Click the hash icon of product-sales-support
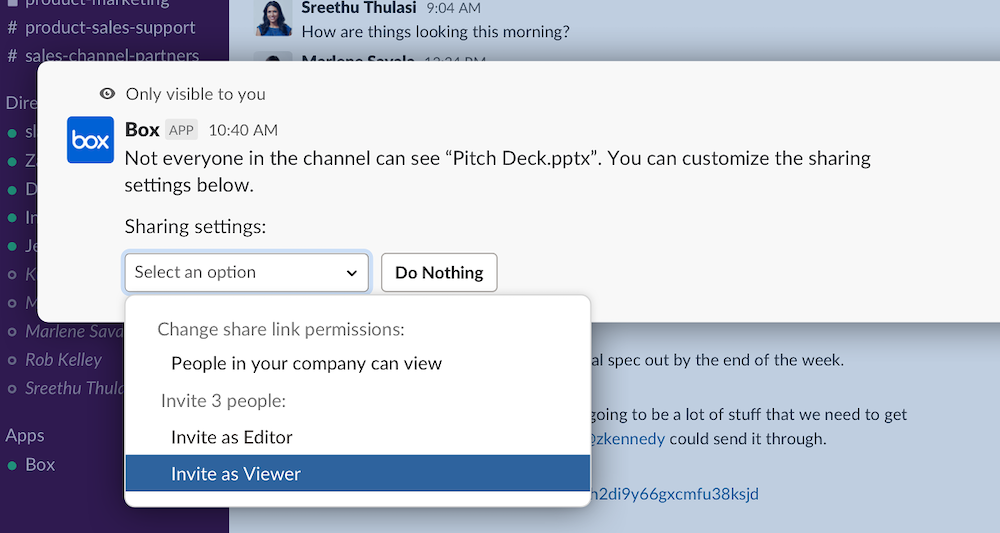The width and height of the screenshot is (1000, 533). (x=12, y=27)
